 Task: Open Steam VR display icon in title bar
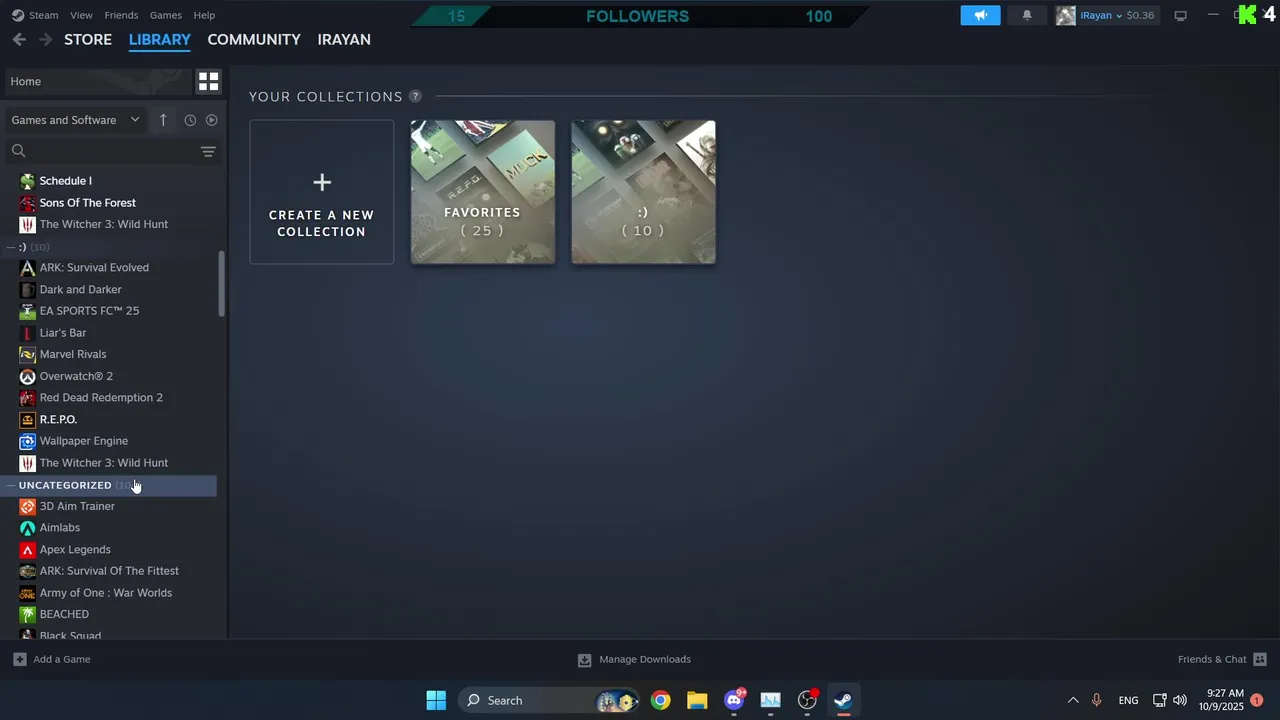tap(1180, 15)
